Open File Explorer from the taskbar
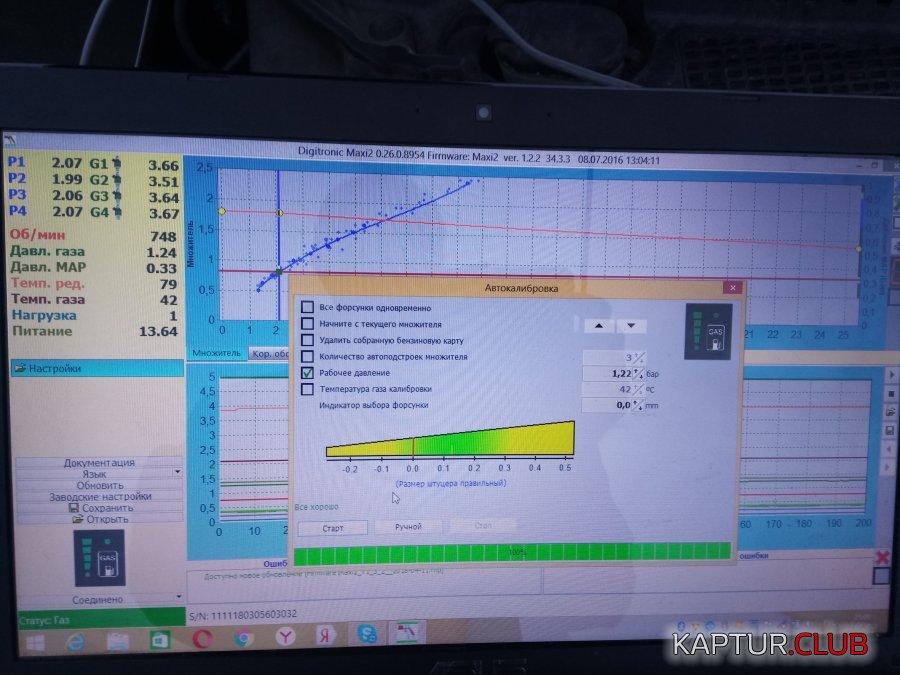This screenshot has width=900, height=675. point(117,641)
